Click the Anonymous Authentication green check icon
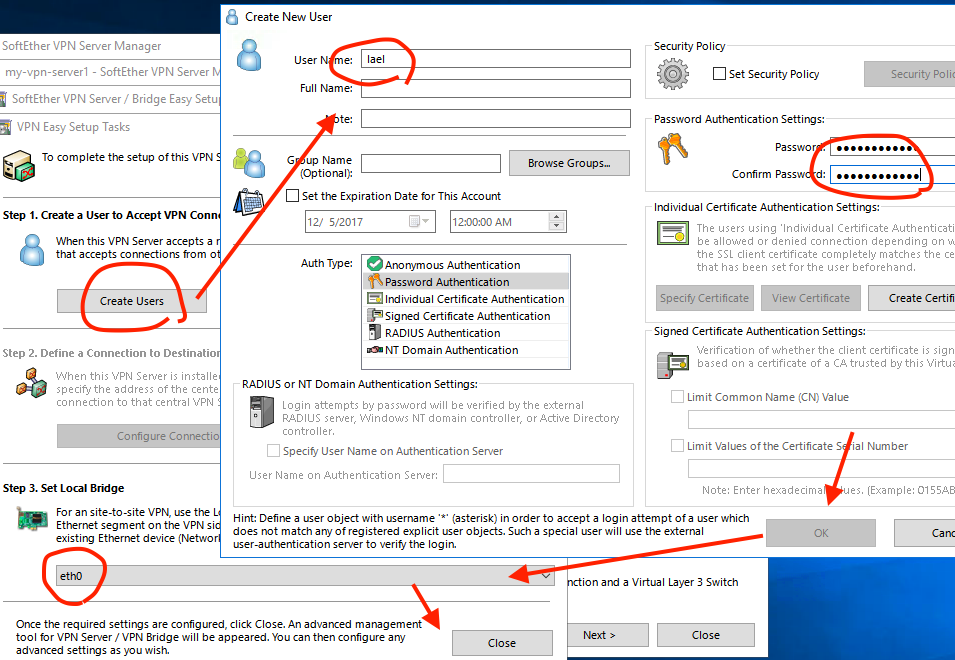 click(x=375, y=264)
